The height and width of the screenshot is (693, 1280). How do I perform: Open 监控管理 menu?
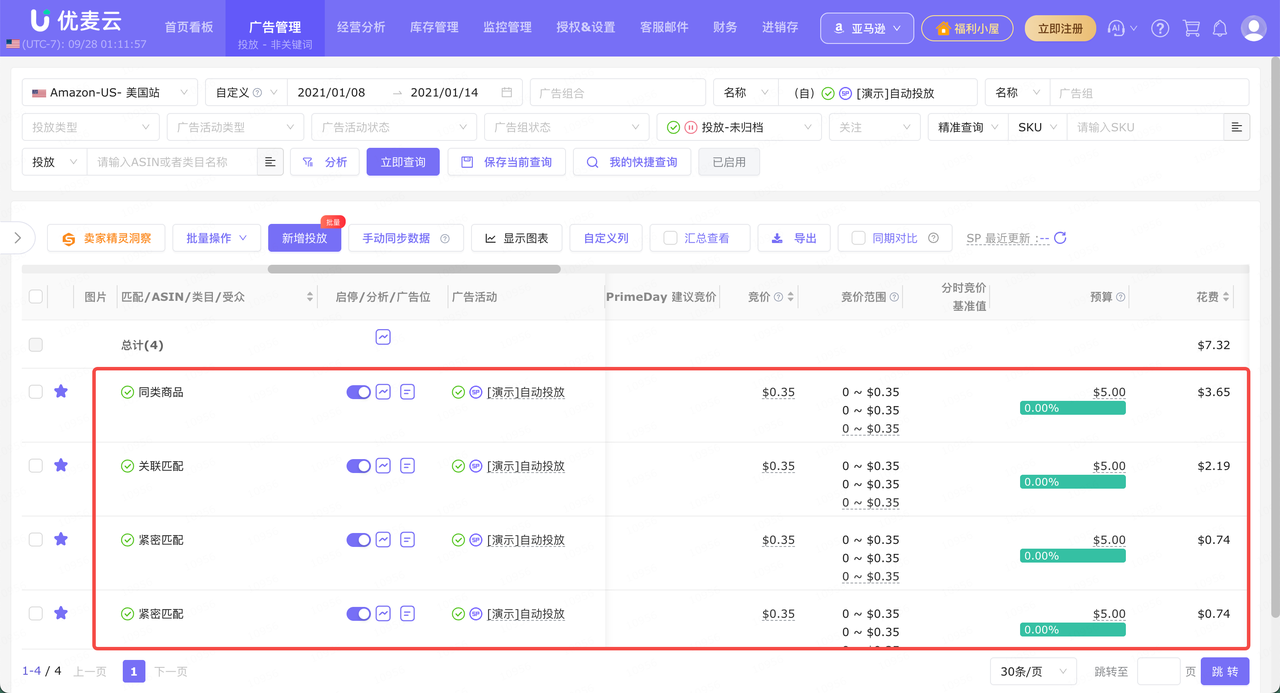click(507, 27)
